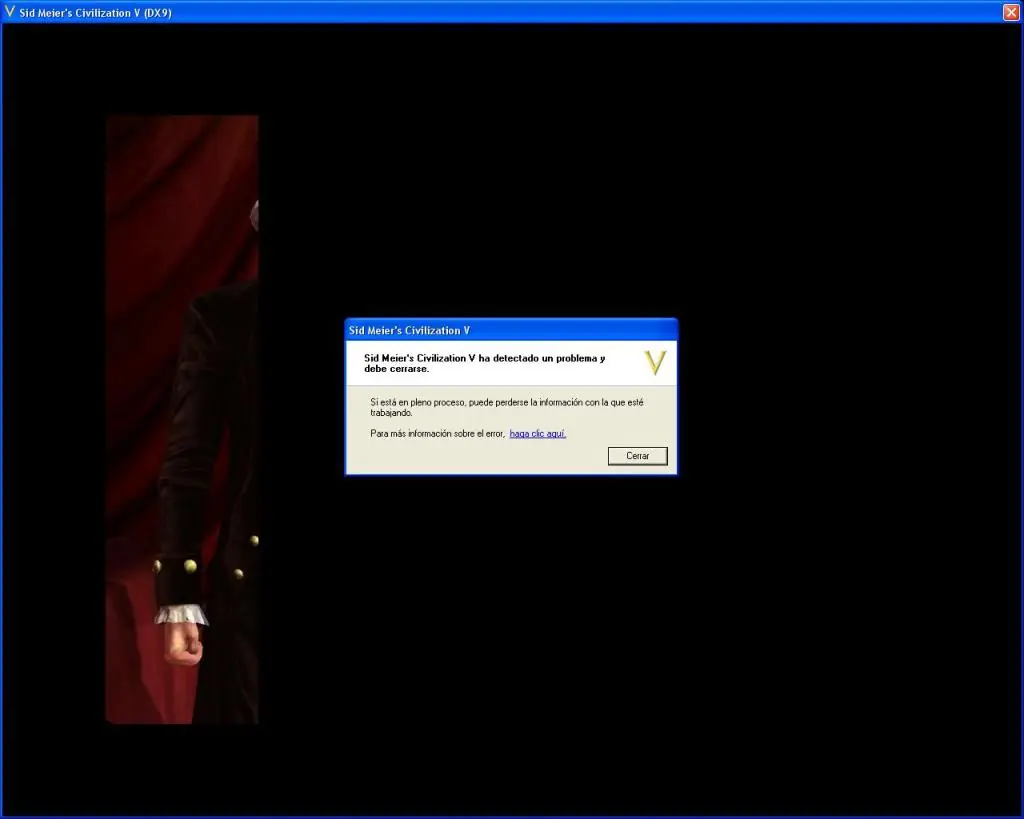Click the bold 'ha detectado un problema' message
The image size is (1024, 819).
coord(485,363)
